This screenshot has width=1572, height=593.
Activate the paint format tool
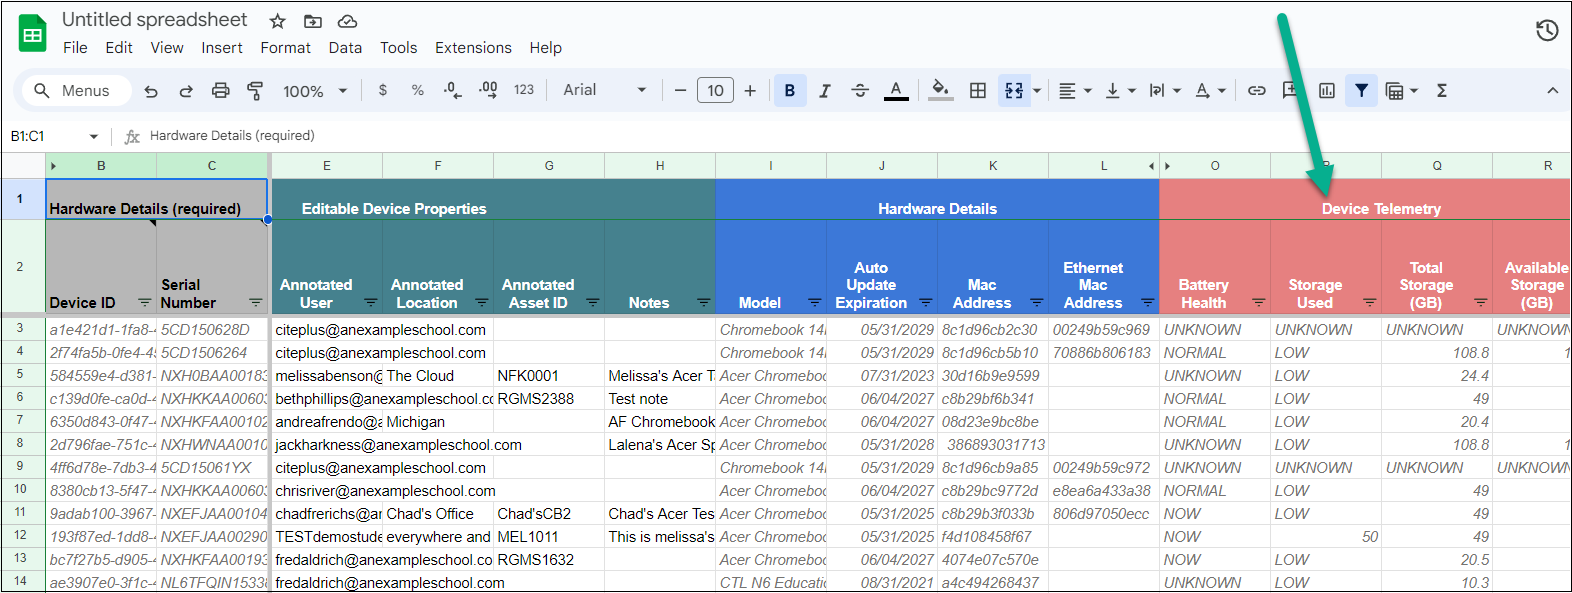(x=255, y=91)
